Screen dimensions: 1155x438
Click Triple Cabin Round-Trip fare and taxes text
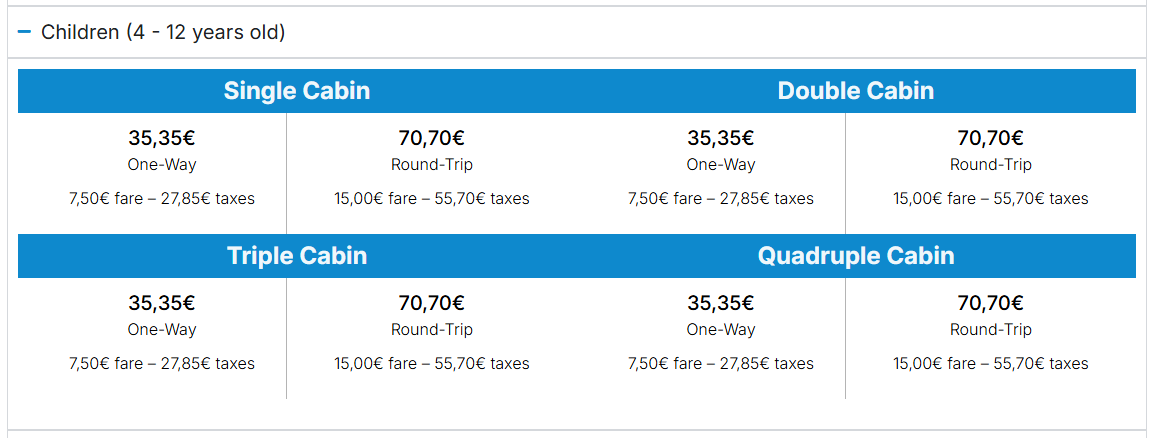coord(431,364)
